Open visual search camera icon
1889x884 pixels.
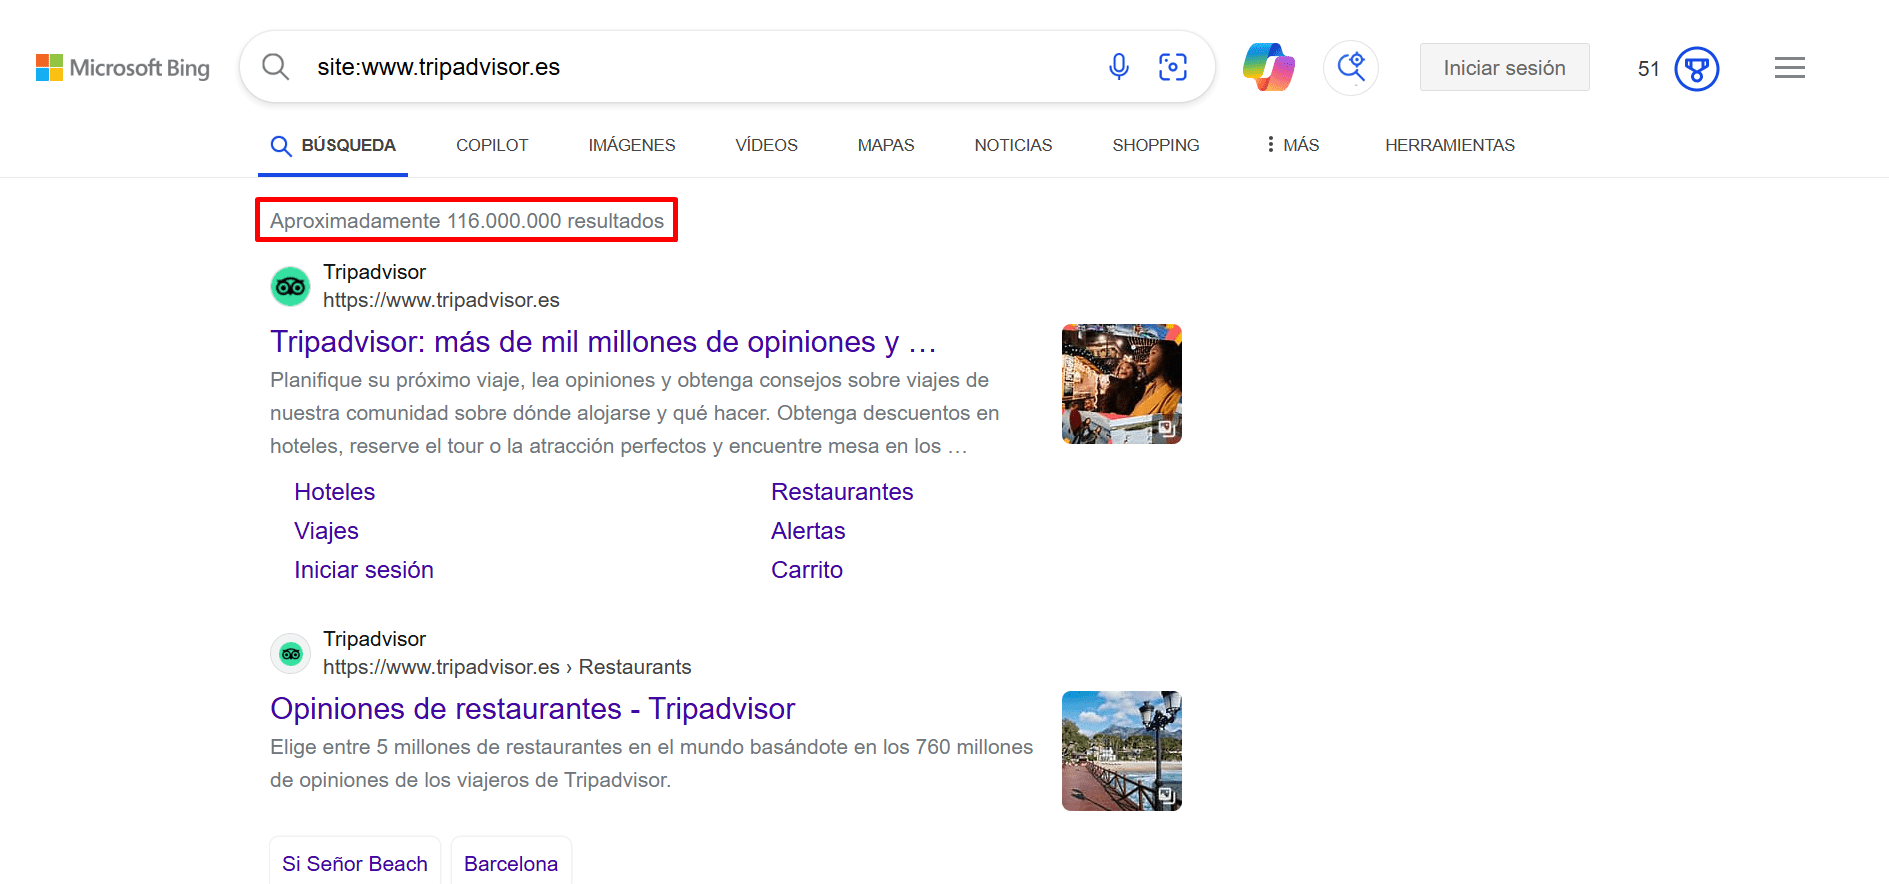[1173, 67]
